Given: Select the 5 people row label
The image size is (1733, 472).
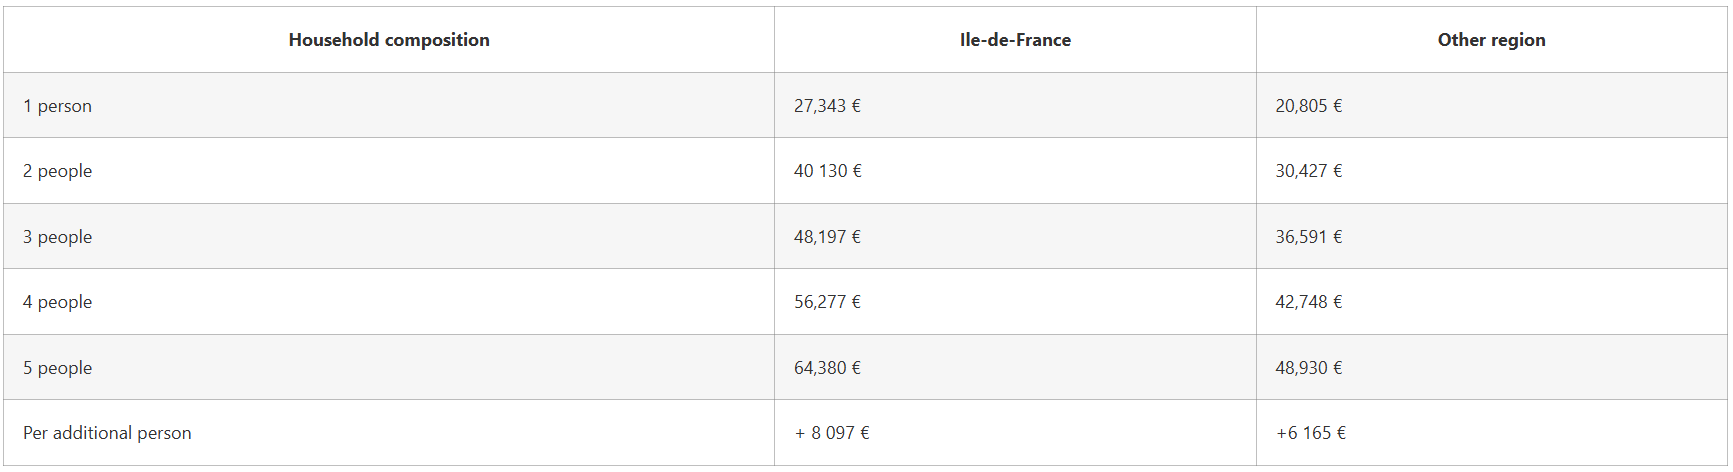Looking at the screenshot, I should pyautogui.click(x=57, y=368).
